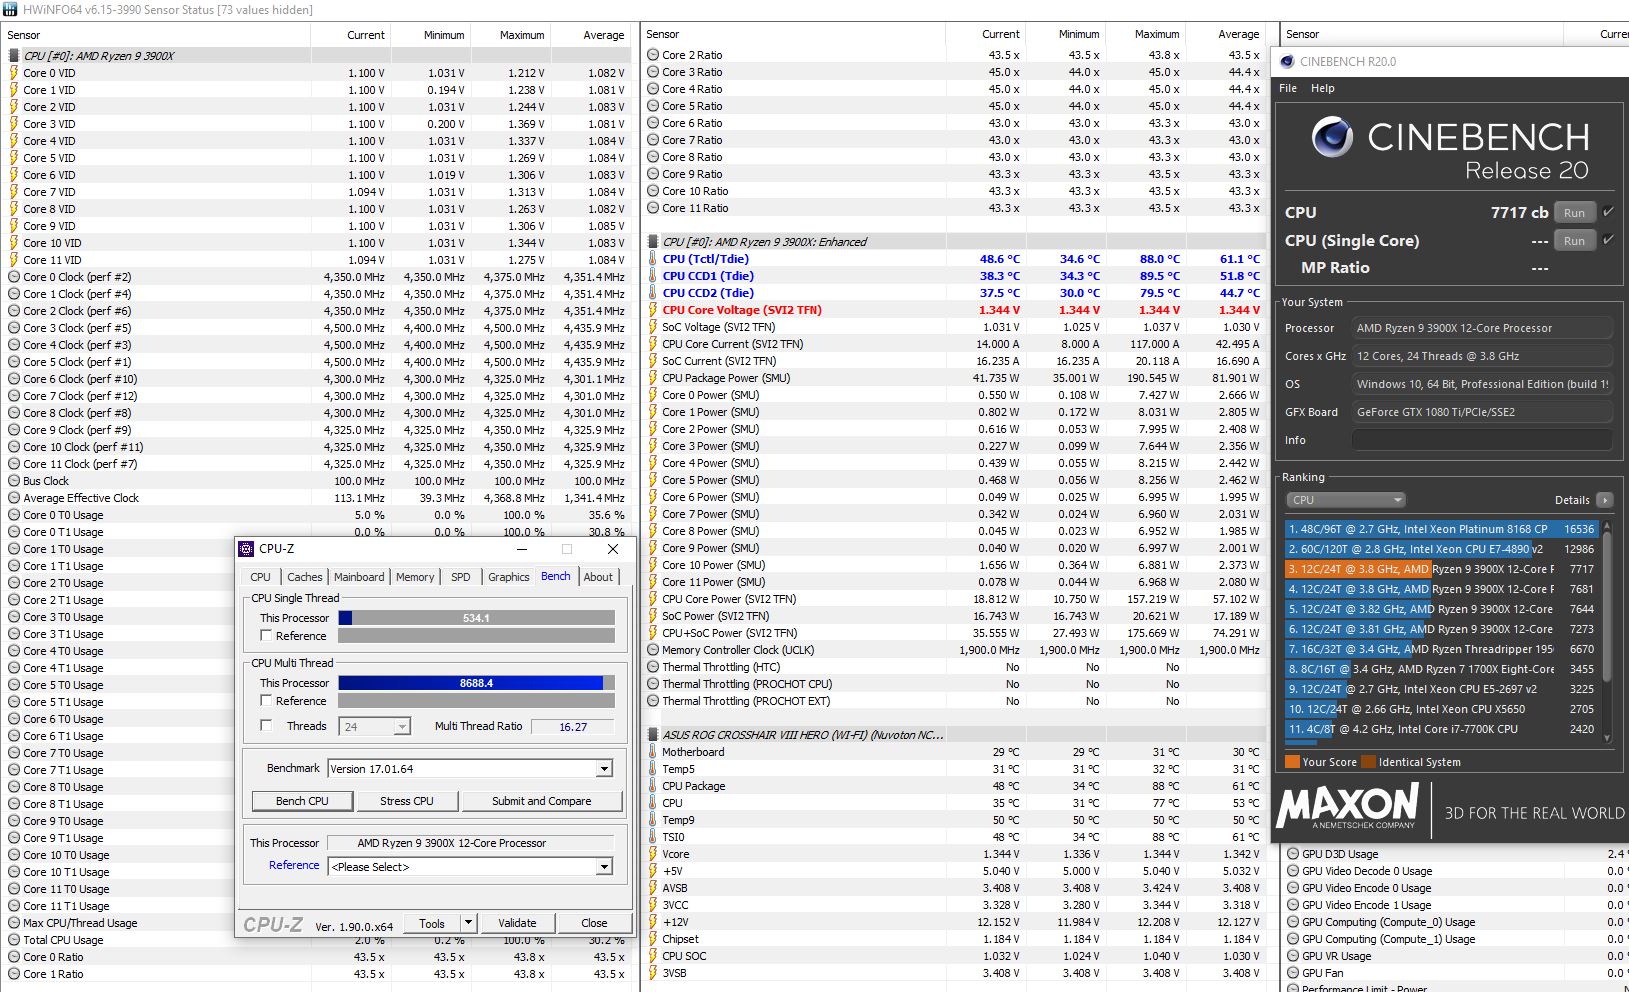Select the Intel Xeon Platinum 8168 ranking entry
Image resolution: width=1629 pixels, height=992 pixels.
(x=1441, y=529)
